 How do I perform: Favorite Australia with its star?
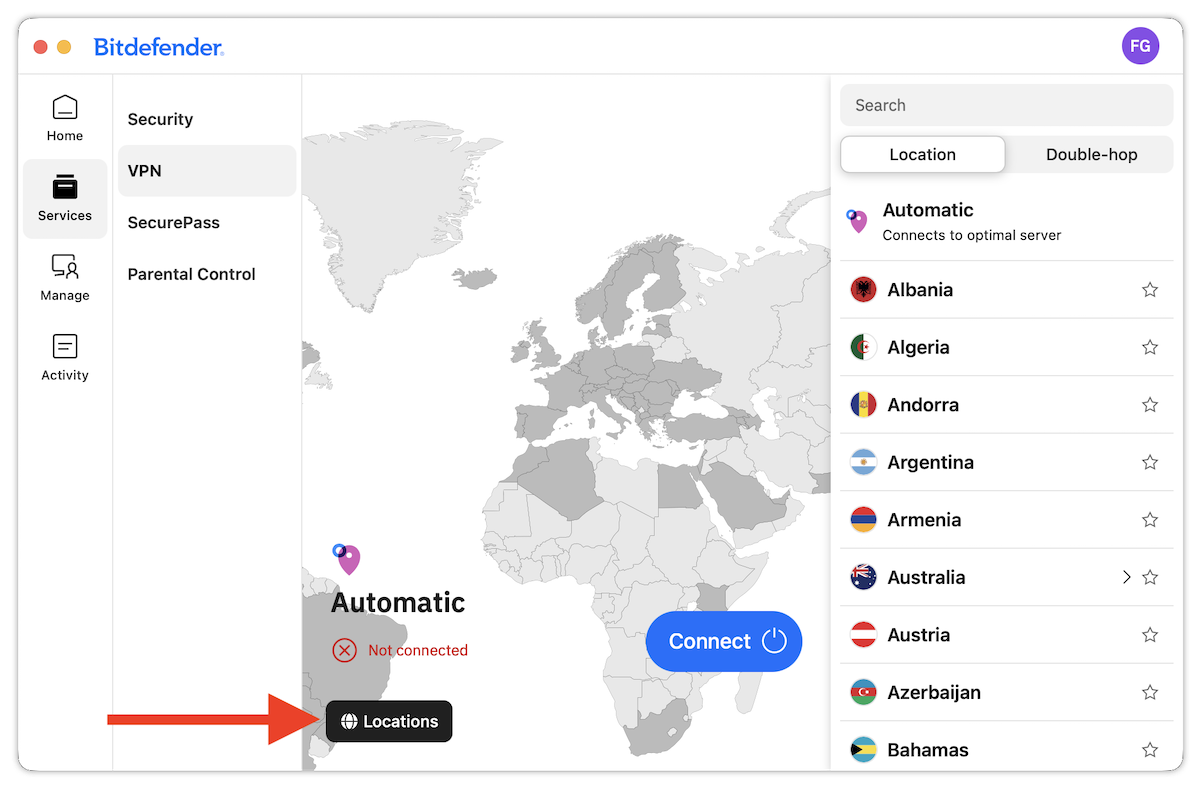pos(1150,577)
